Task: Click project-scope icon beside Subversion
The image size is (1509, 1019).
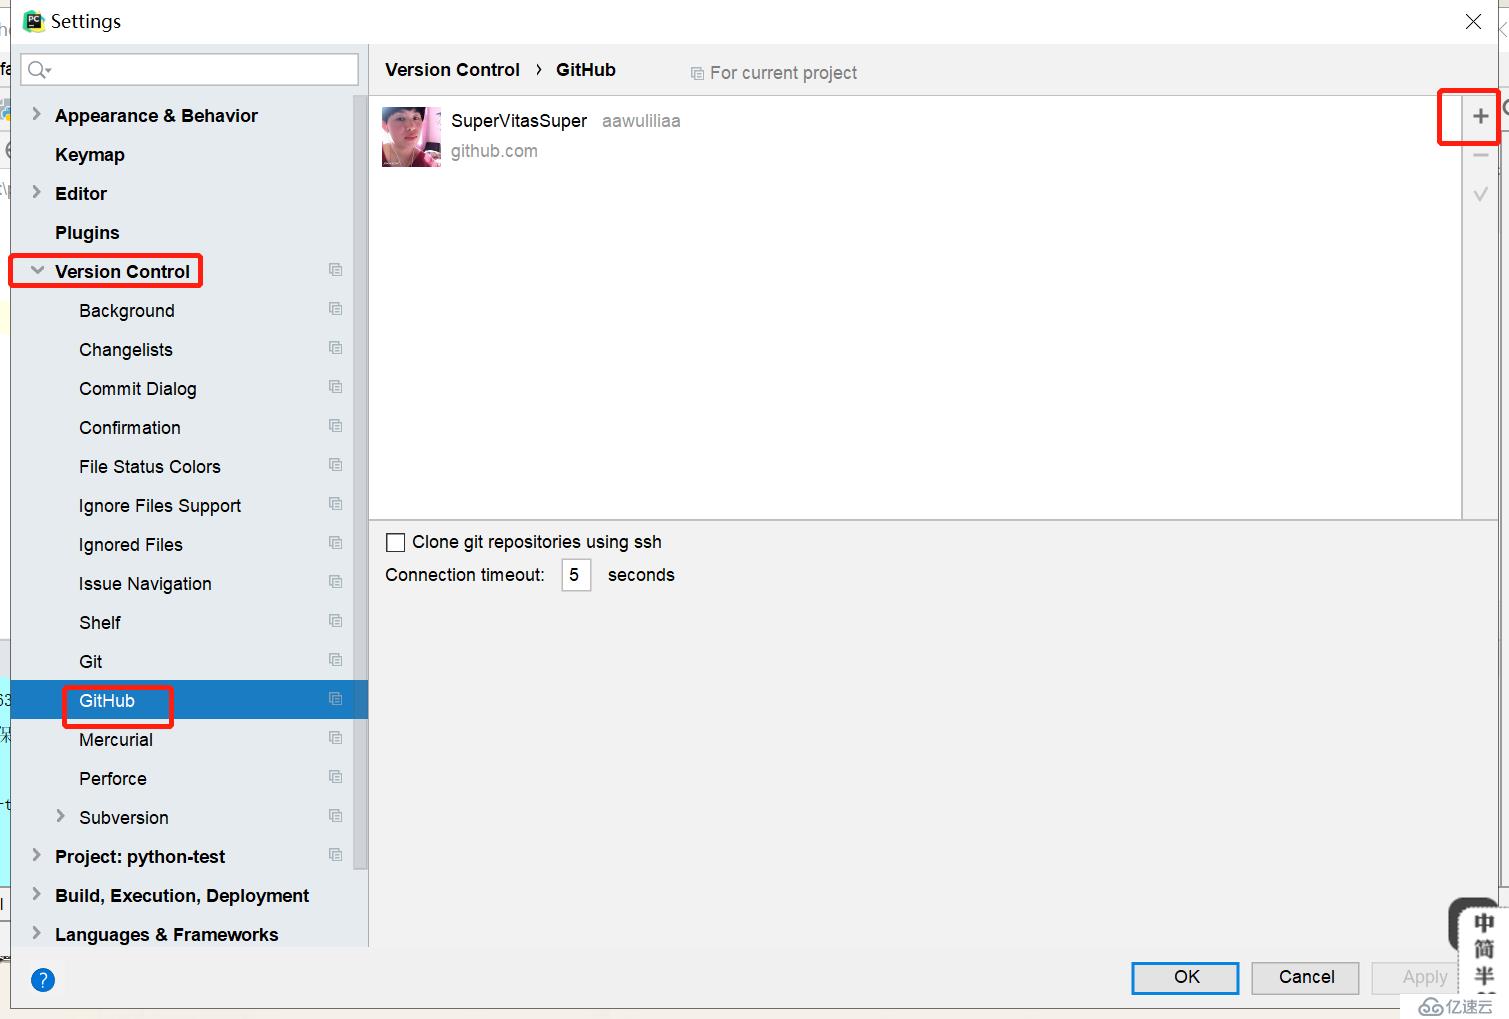Action: pos(336,816)
